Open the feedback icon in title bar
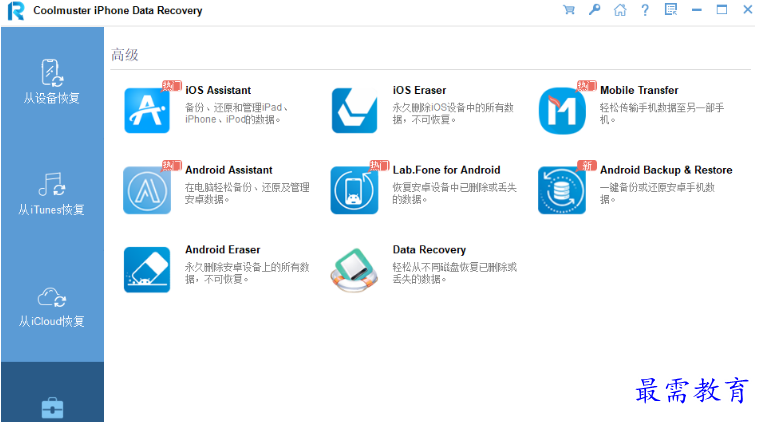Screen dimensions: 757x422 coord(671,10)
